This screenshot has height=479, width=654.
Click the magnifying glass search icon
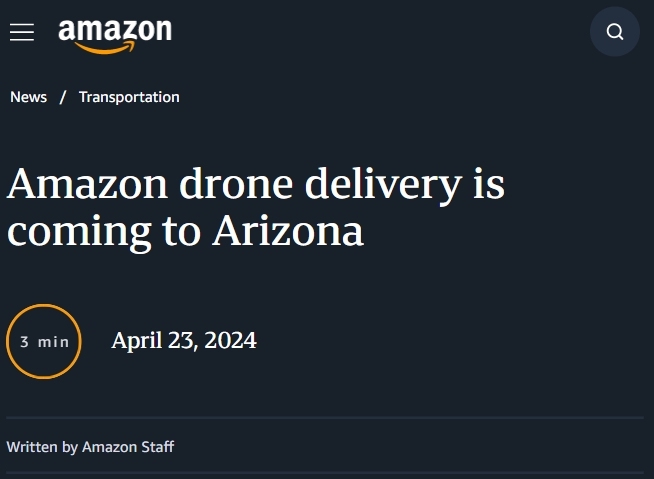coord(615,32)
